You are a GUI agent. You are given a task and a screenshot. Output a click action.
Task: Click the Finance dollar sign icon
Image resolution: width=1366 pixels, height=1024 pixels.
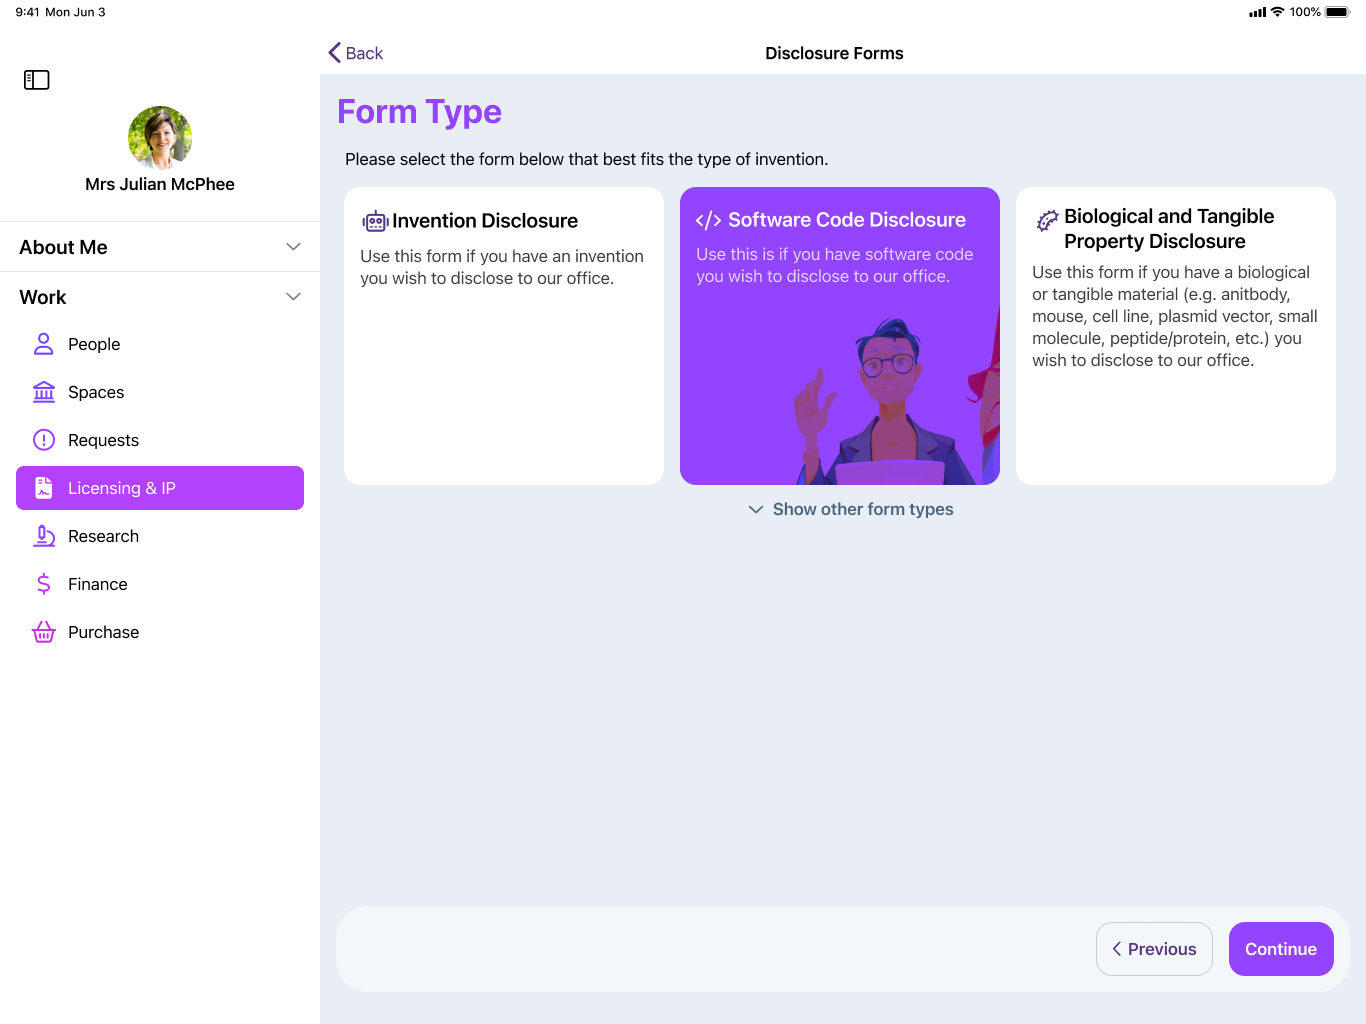(44, 584)
